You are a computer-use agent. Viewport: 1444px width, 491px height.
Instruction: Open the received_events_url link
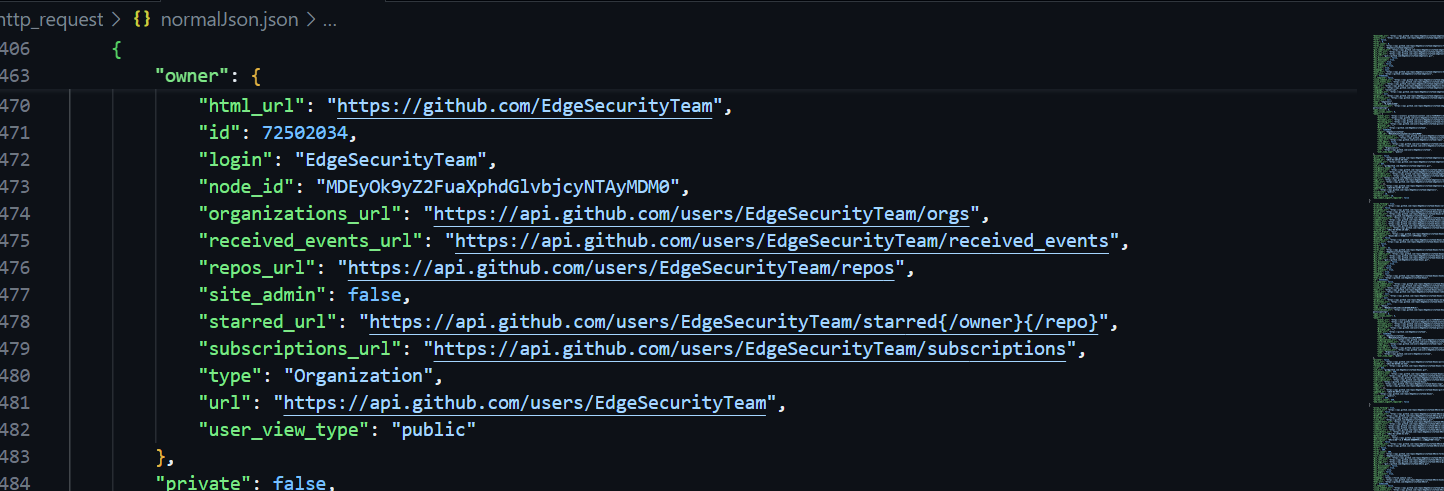[x=782, y=241]
